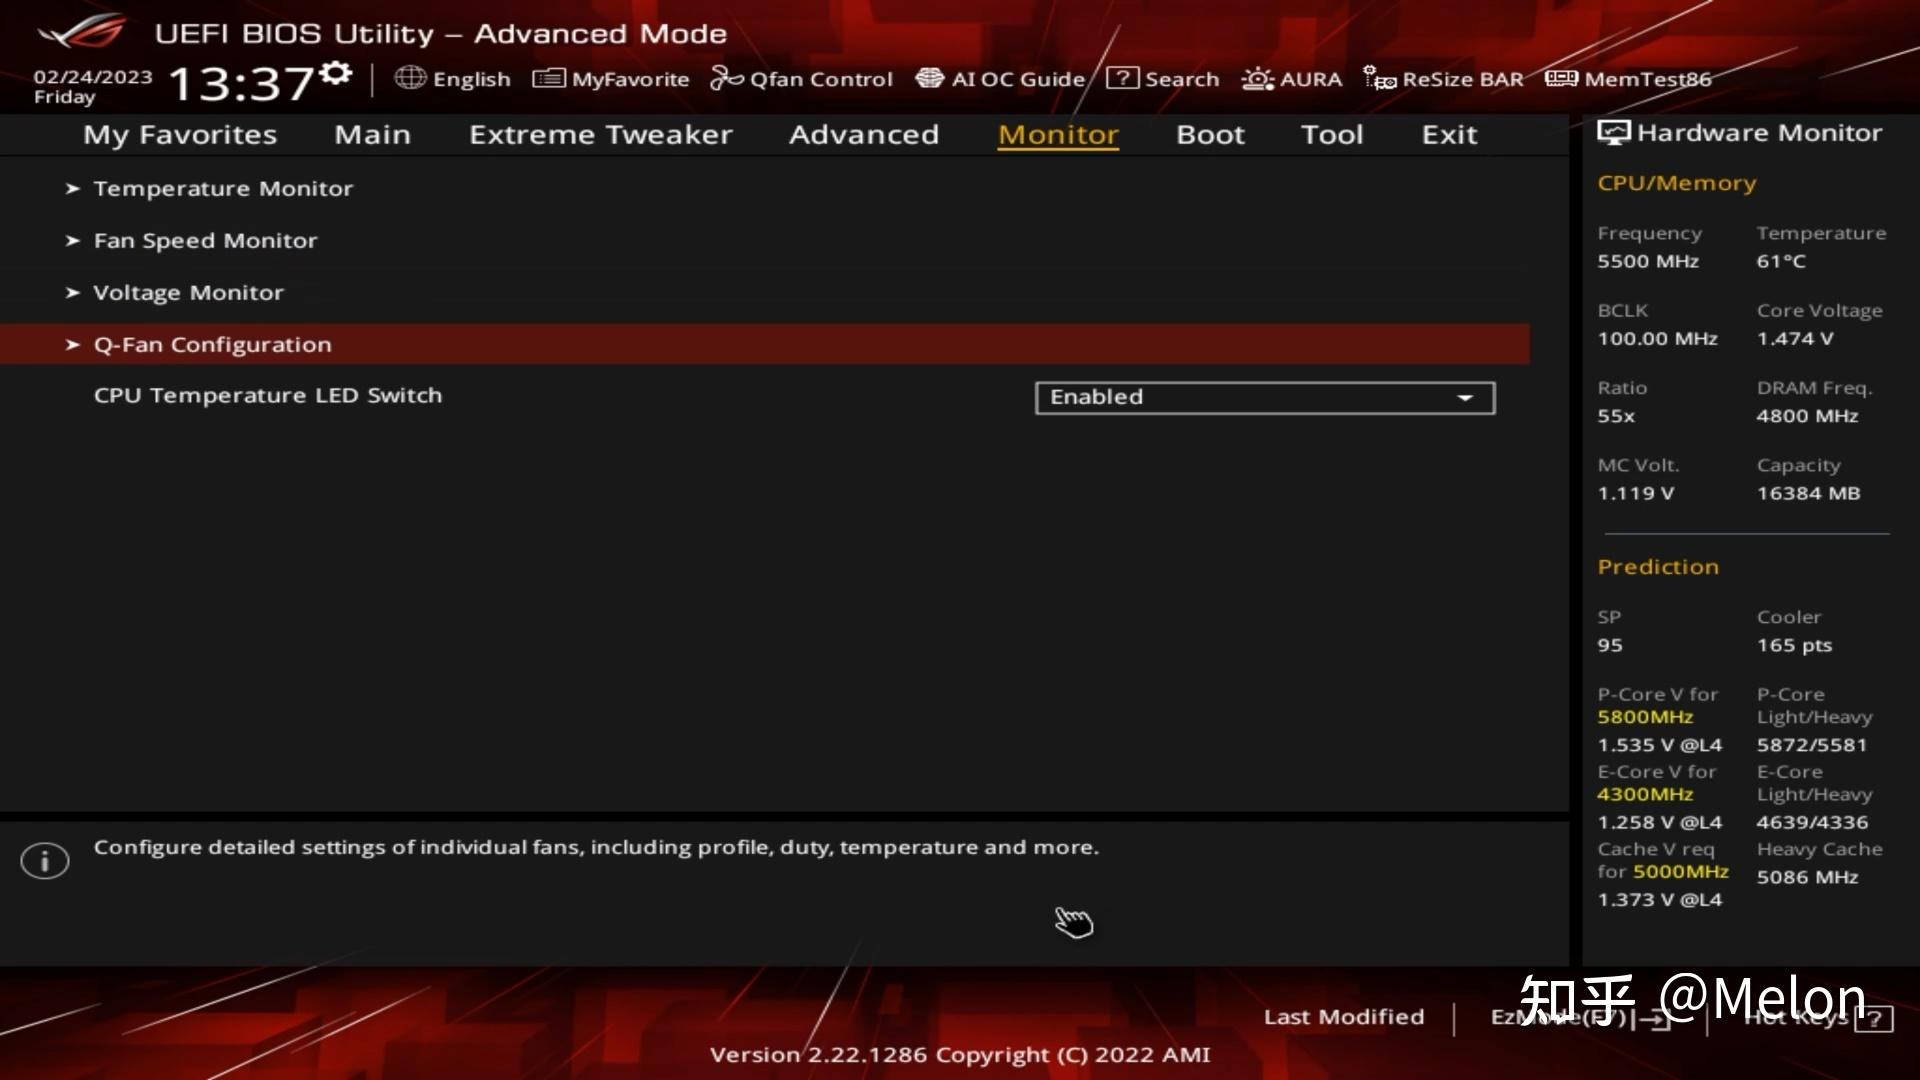
Task: Open the Extreme Tweaker tab
Action: pos(601,134)
